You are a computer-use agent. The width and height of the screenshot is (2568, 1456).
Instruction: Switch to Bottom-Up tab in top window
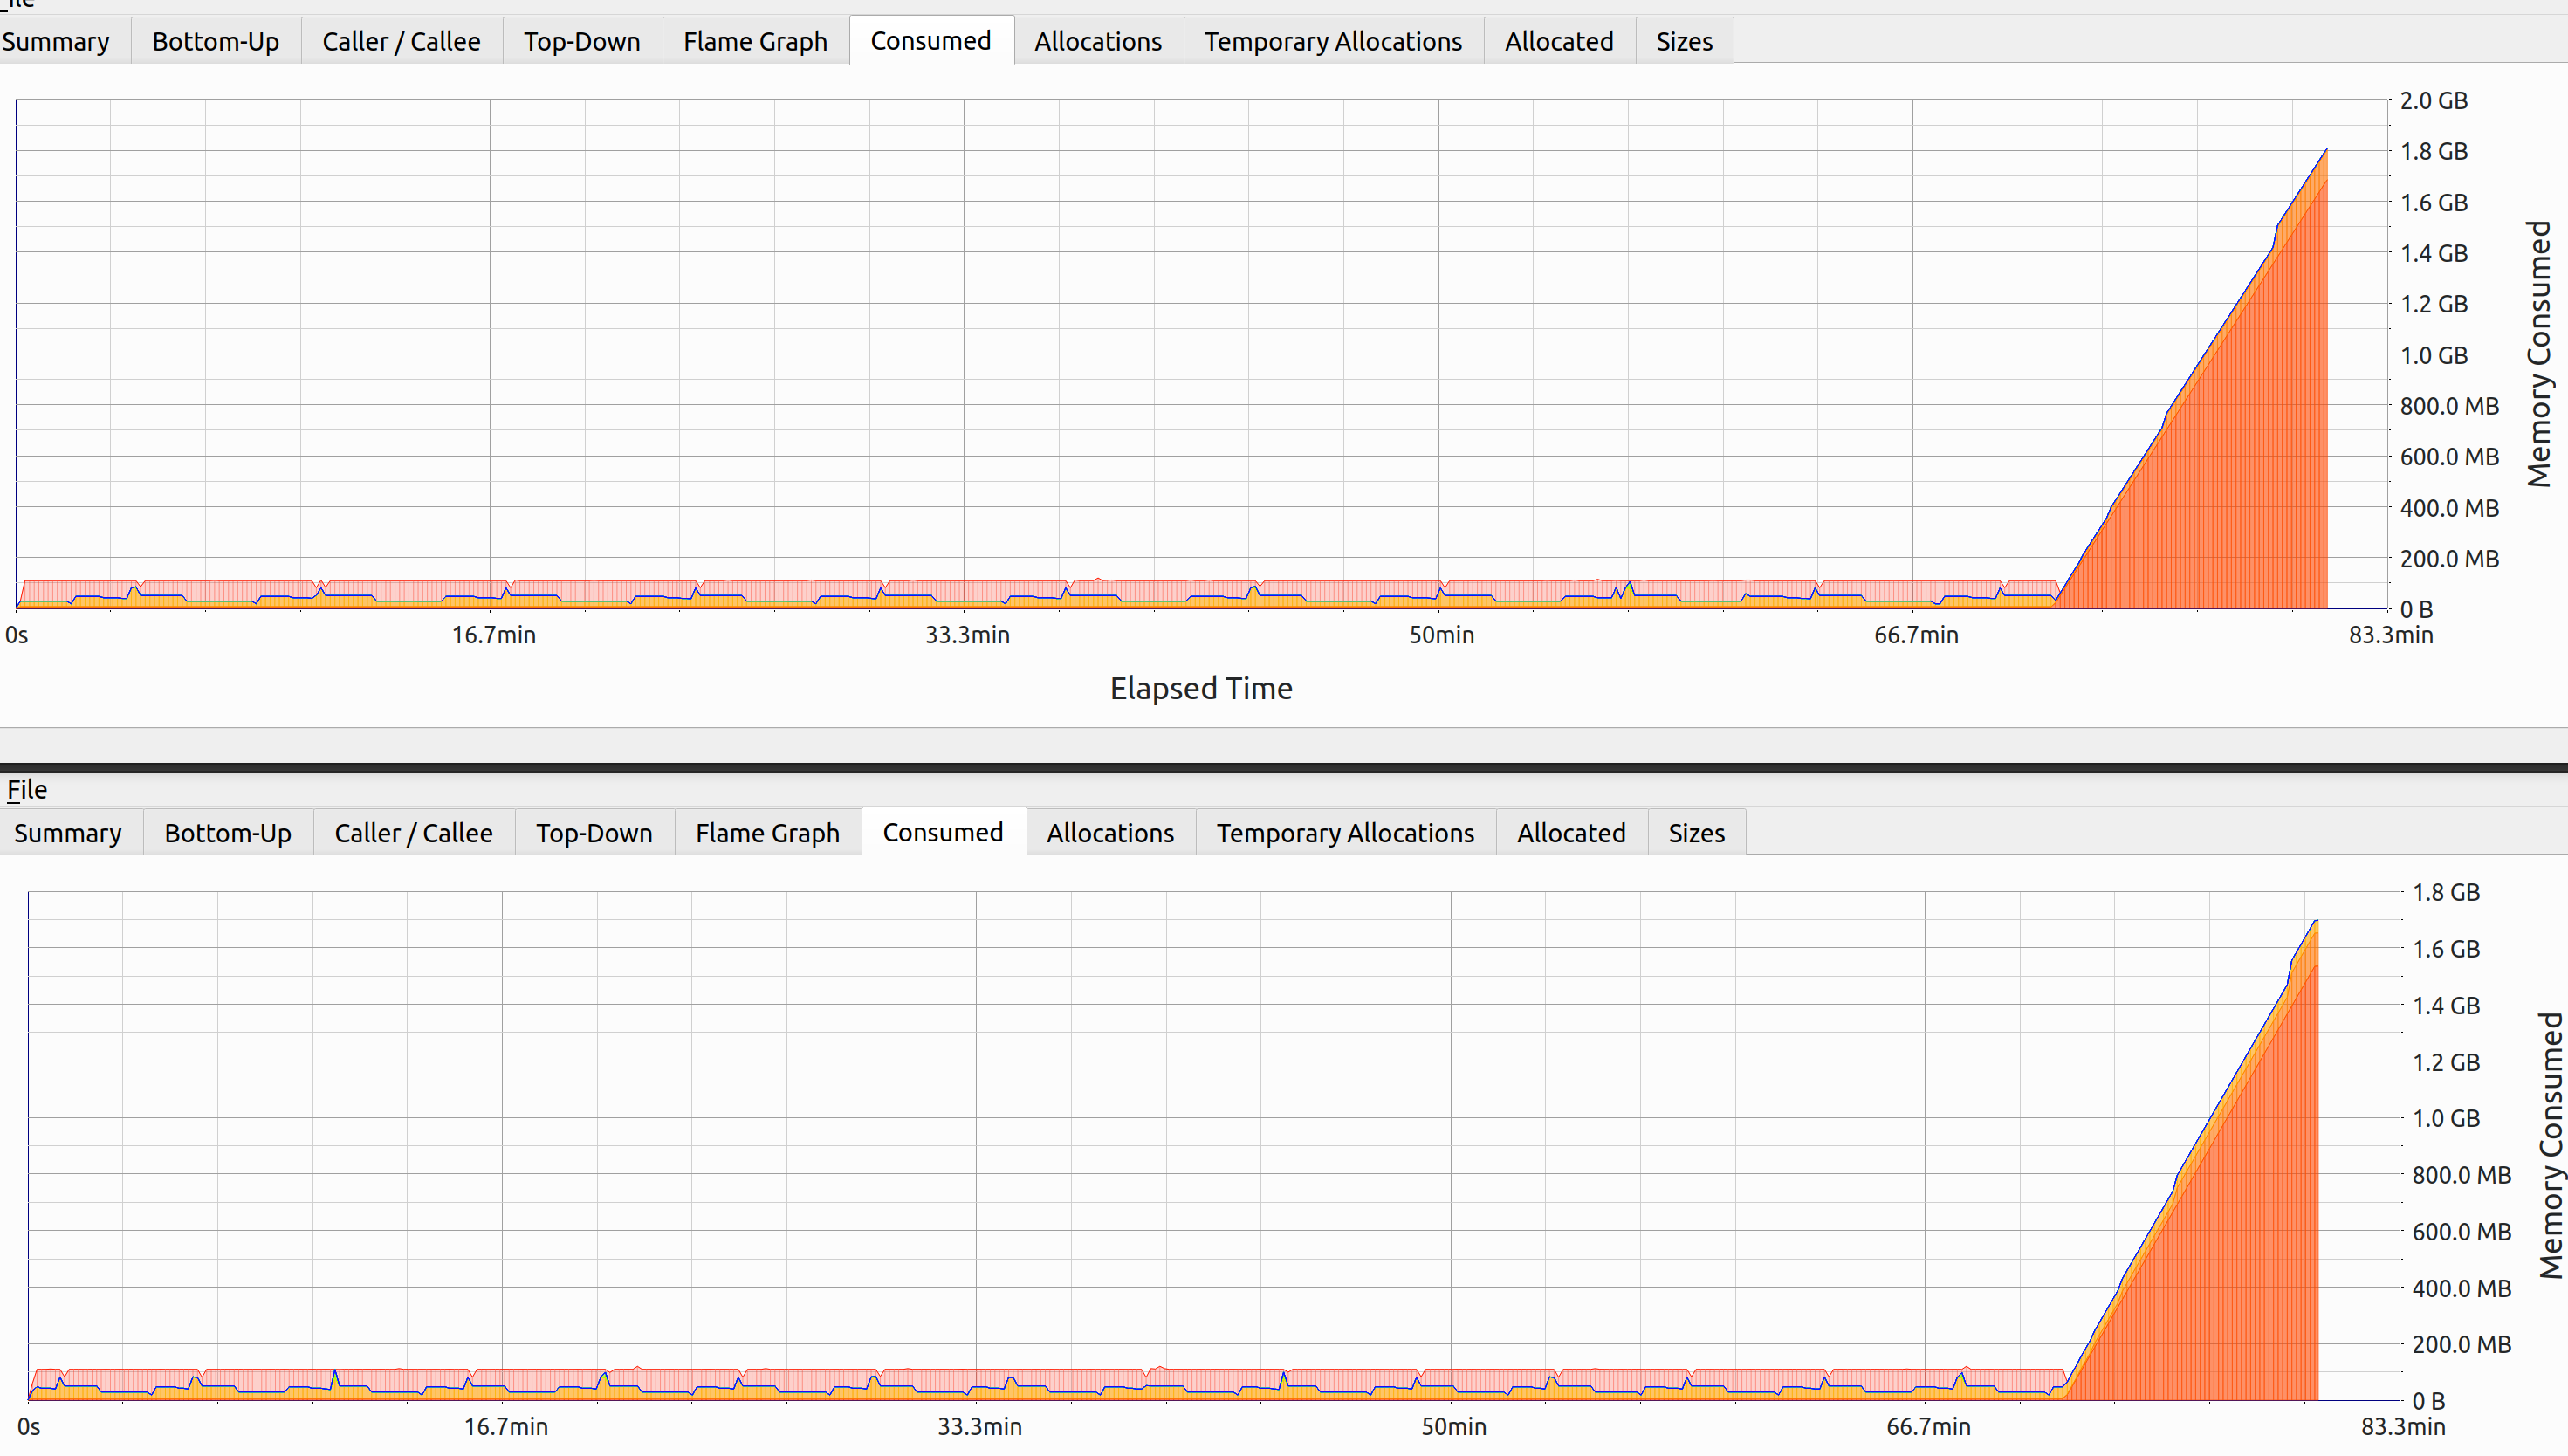[215, 42]
